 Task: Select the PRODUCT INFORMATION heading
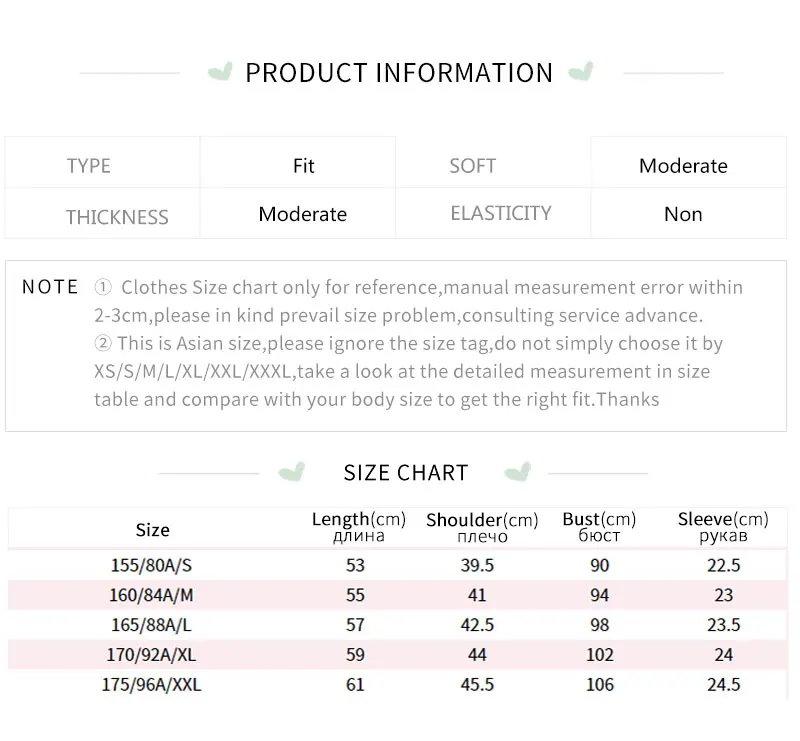(x=399, y=72)
